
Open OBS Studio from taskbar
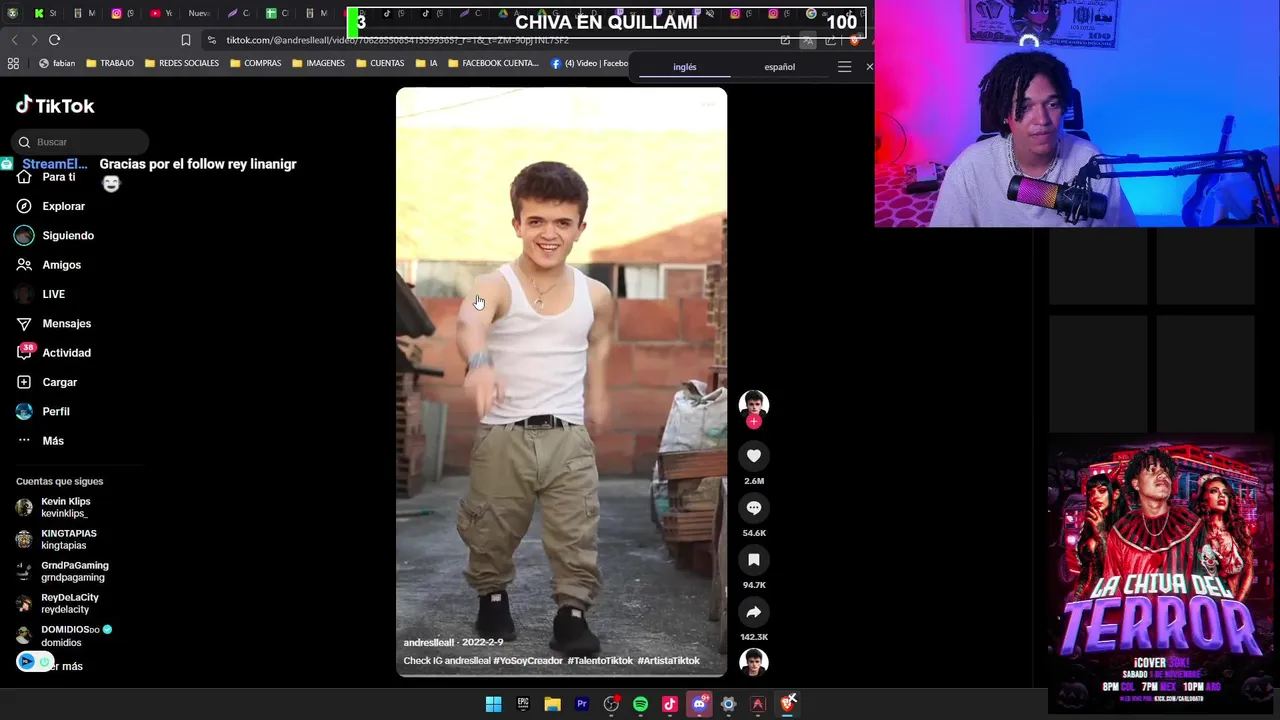click(x=611, y=704)
